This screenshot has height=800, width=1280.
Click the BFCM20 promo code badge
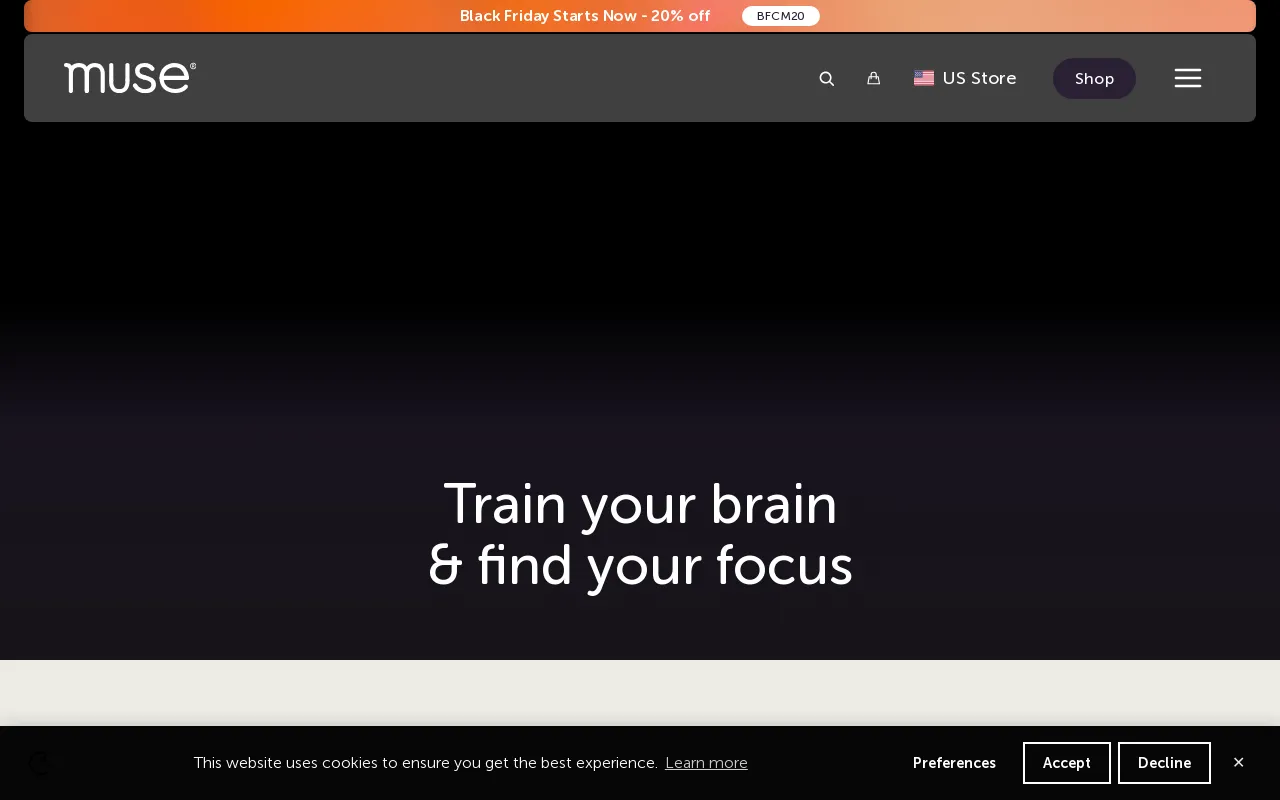pos(781,16)
